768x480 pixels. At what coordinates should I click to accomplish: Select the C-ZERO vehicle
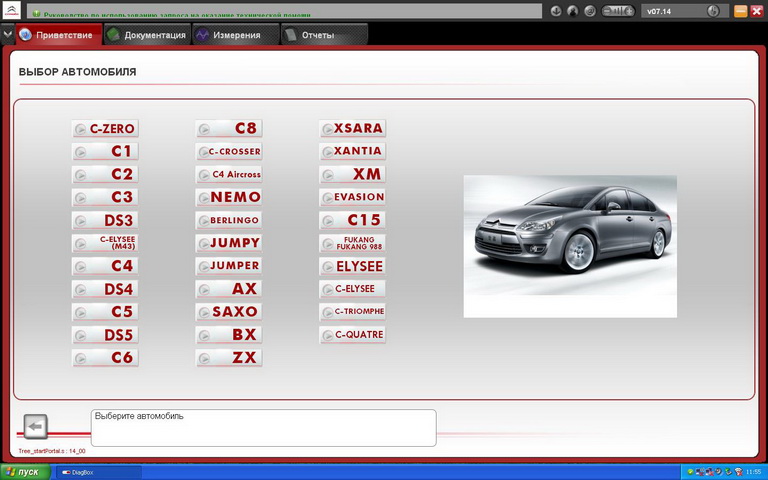tap(105, 128)
